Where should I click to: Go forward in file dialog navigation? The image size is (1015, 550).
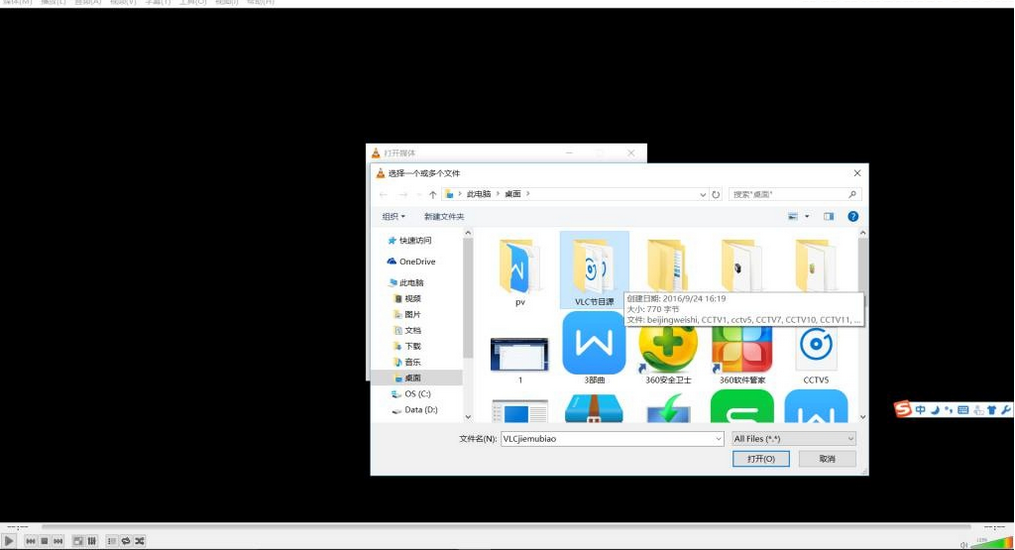point(403,194)
